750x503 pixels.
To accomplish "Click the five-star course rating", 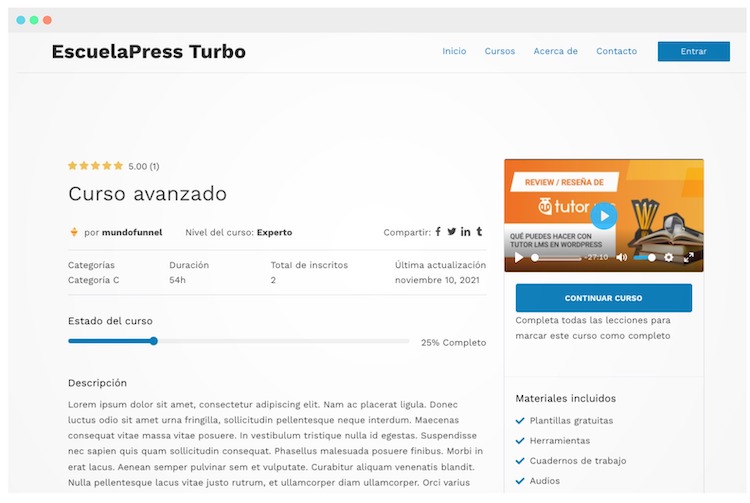I will coord(95,166).
